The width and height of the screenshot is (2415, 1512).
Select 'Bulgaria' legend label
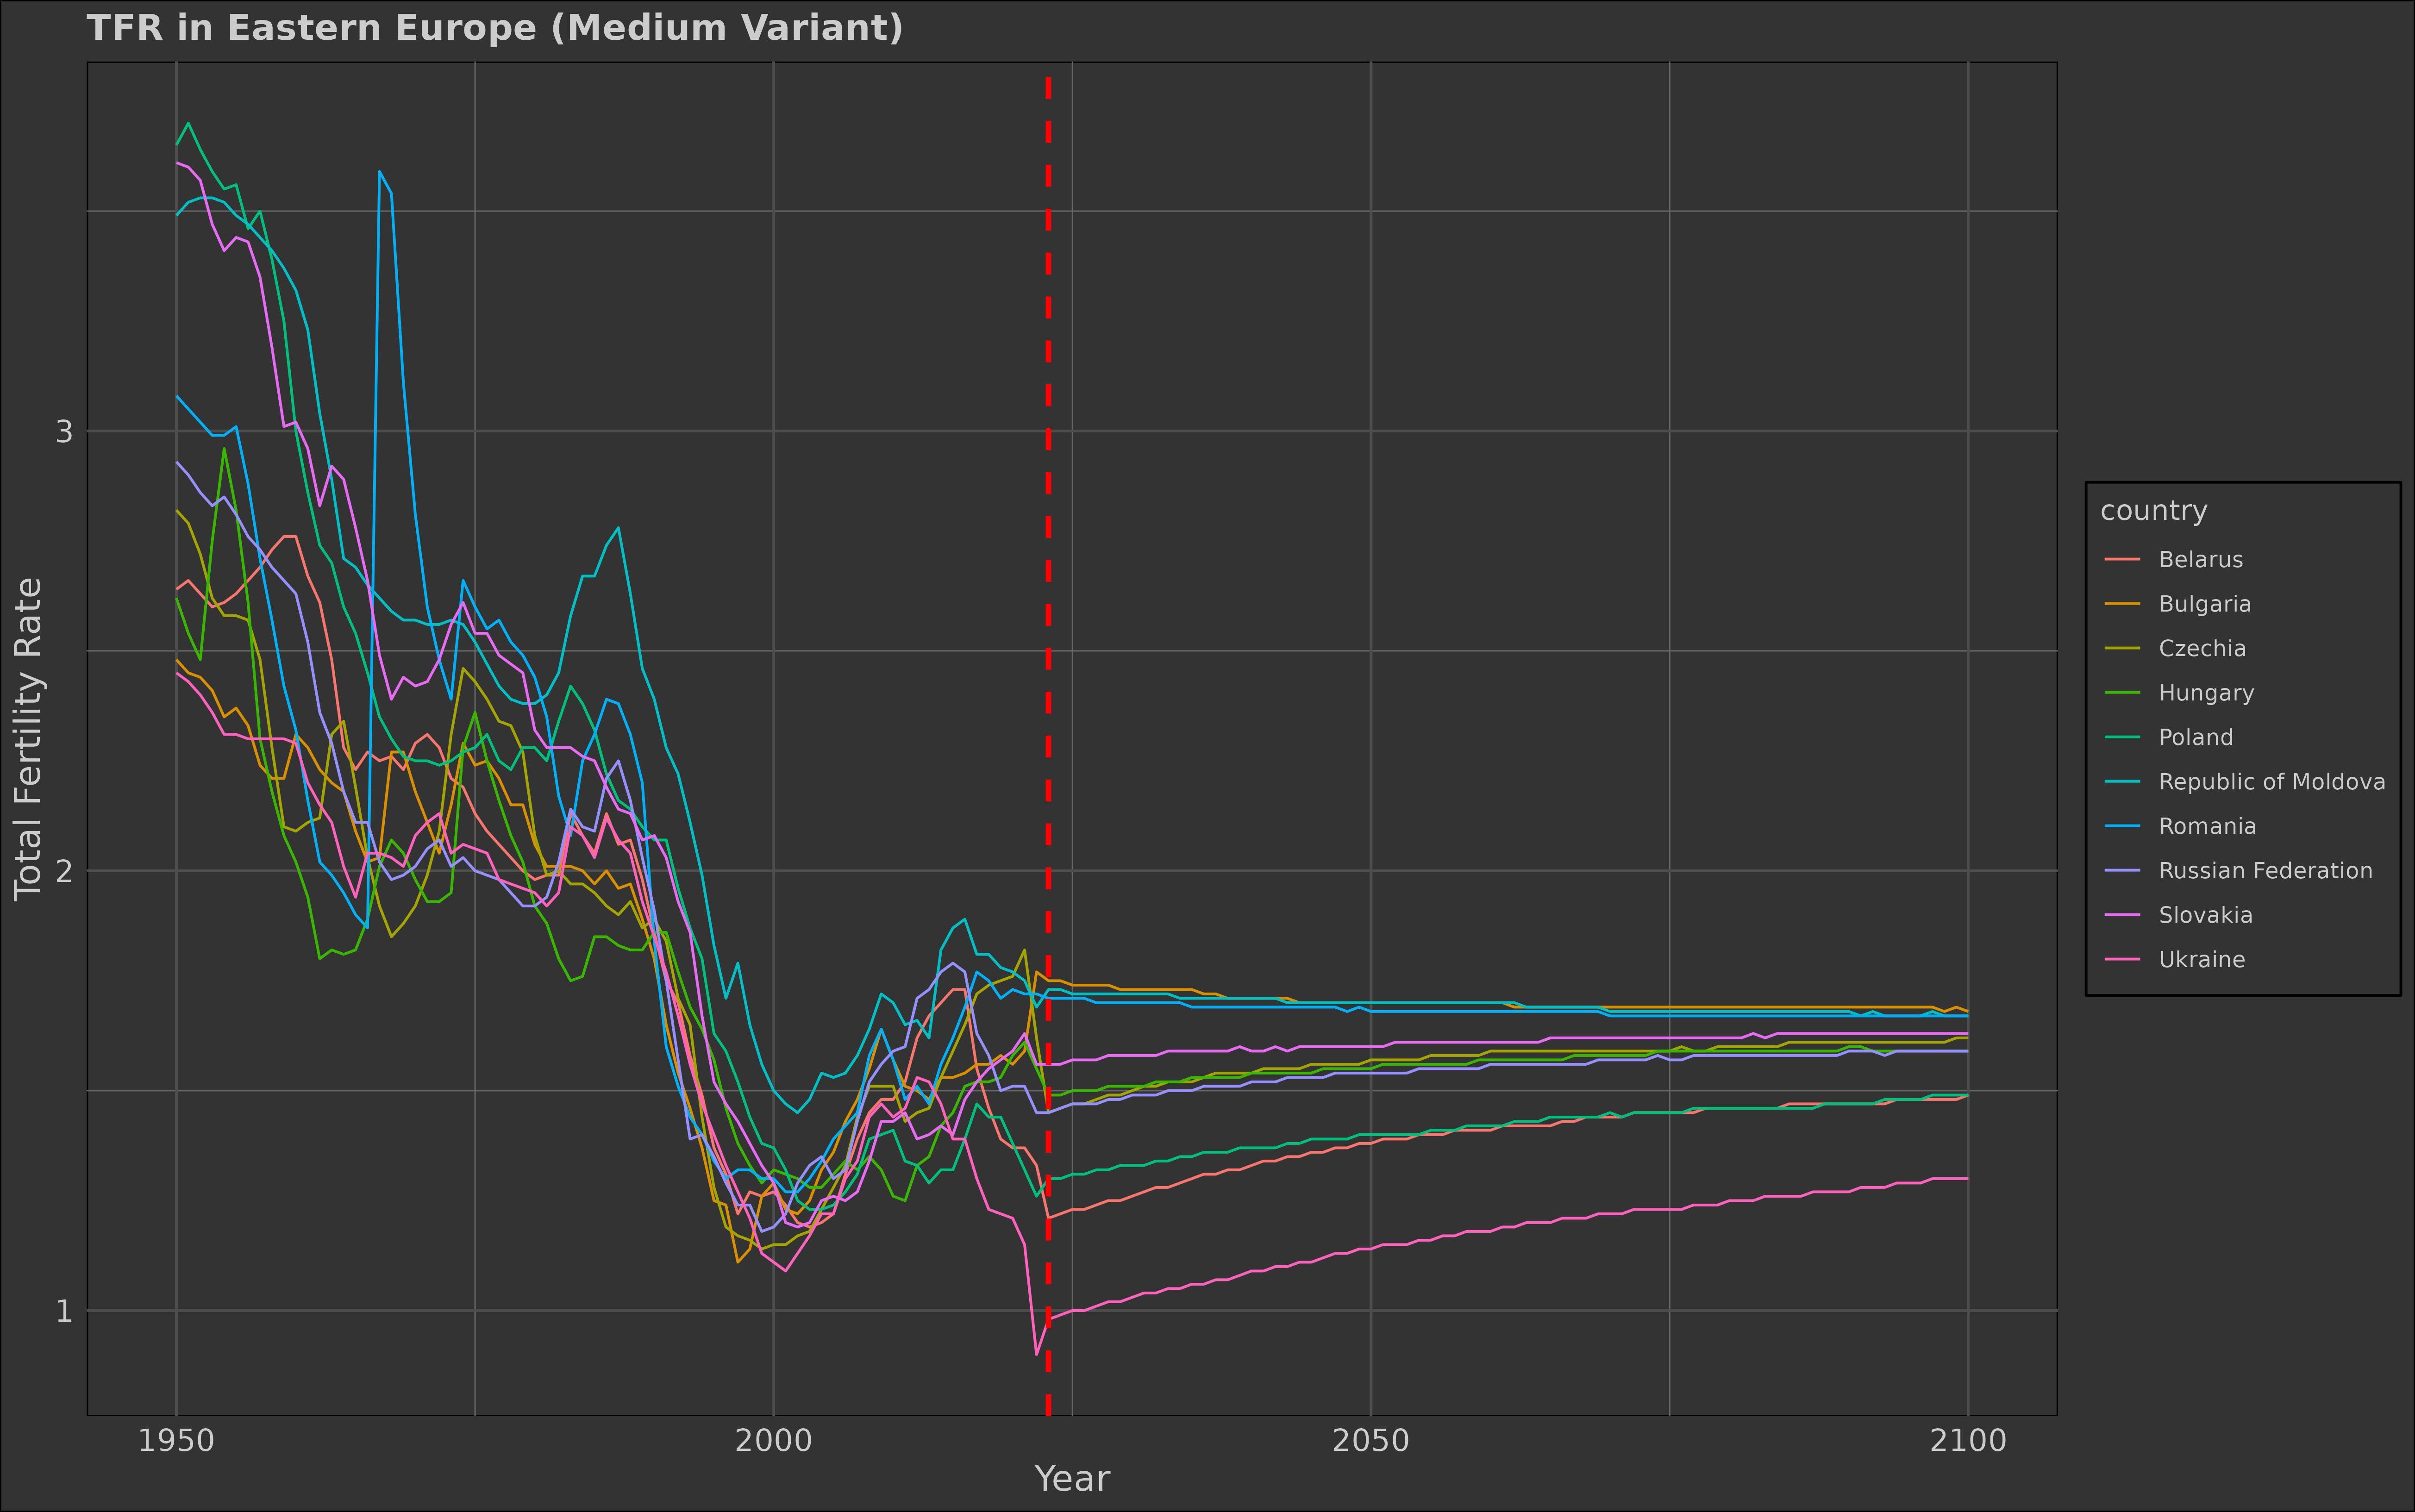click(x=2204, y=604)
